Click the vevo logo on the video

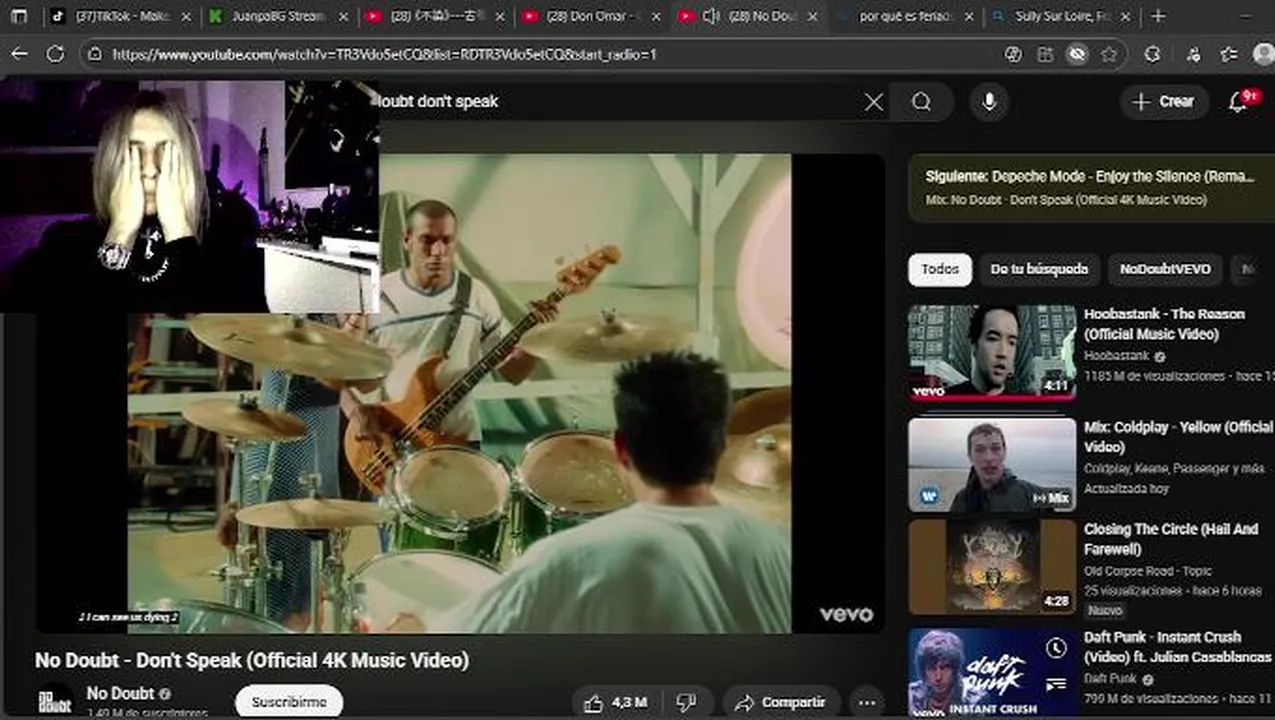pos(846,614)
